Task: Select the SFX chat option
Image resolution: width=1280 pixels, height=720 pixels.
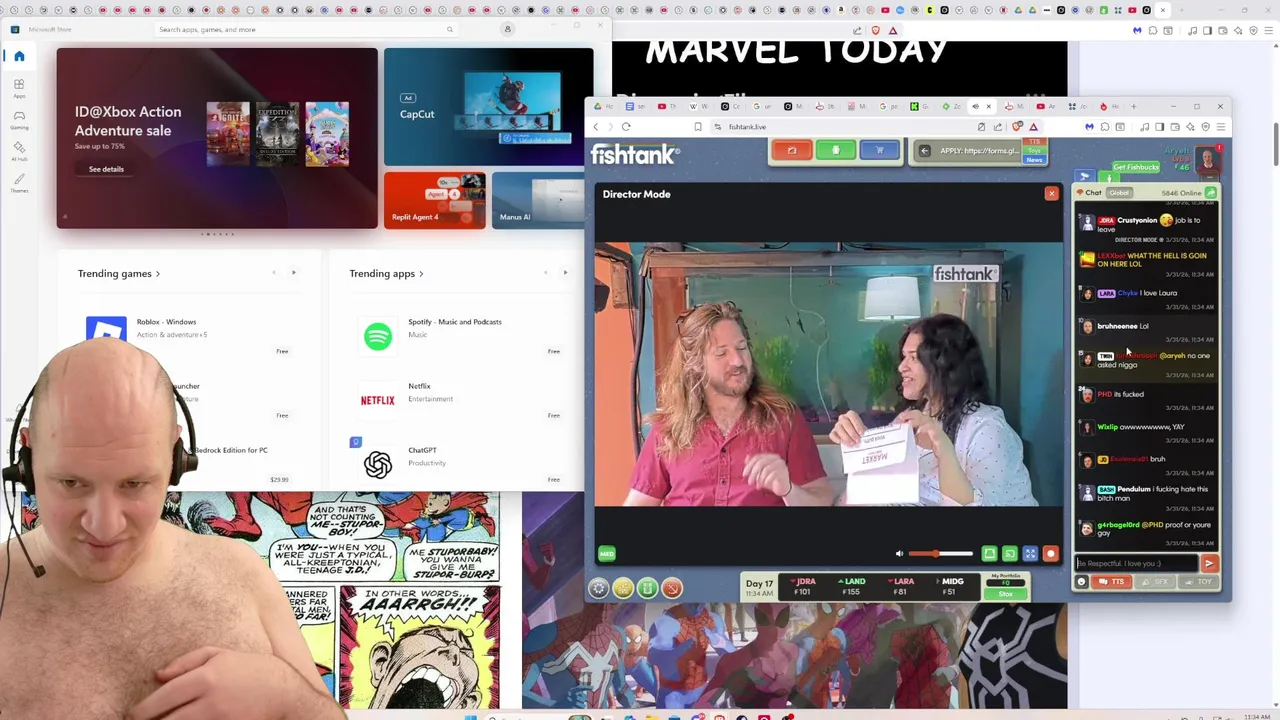Action: pos(1154,582)
